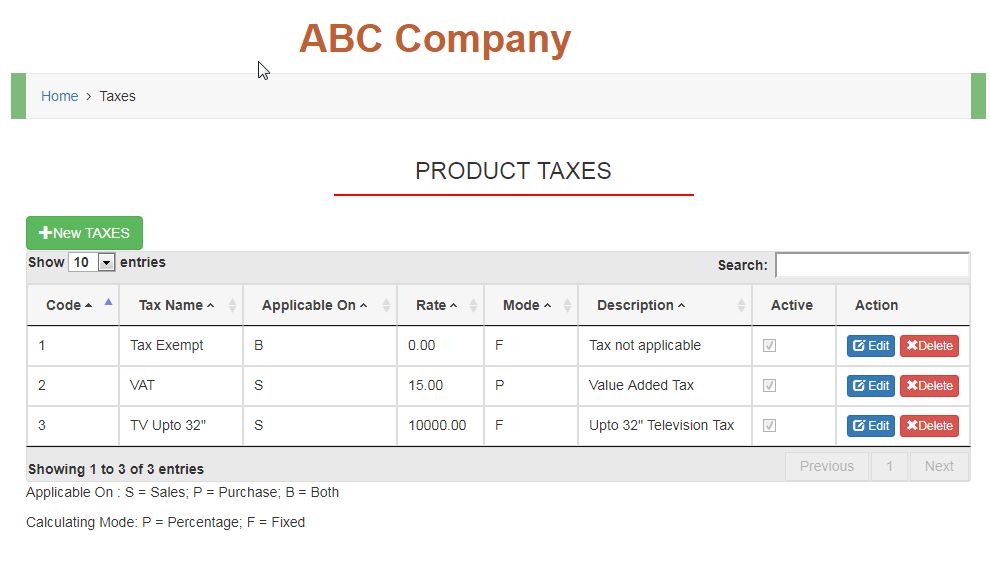Image resolution: width=990 pixels, height=572 pixels.
Task: Toggle the Active checkbox for VAT row
Action: 769,386
